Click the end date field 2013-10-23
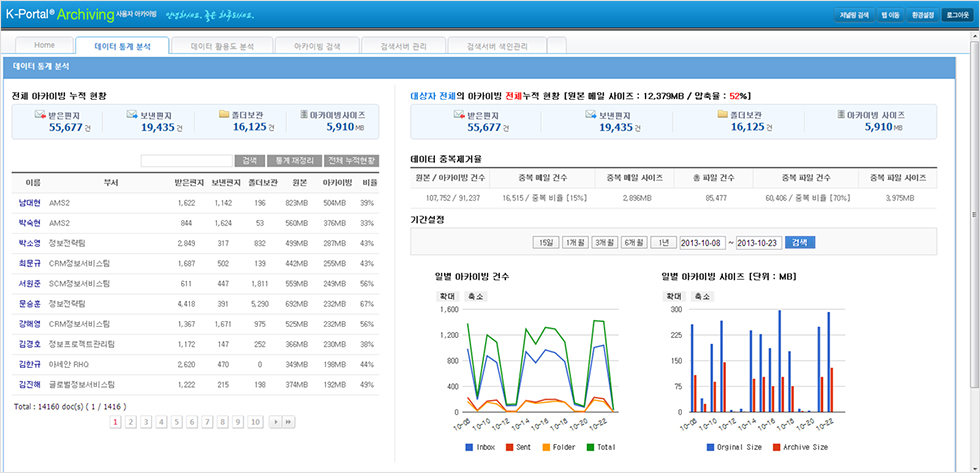The height and width of the screenshot is (473, 980). click(759, 242)
